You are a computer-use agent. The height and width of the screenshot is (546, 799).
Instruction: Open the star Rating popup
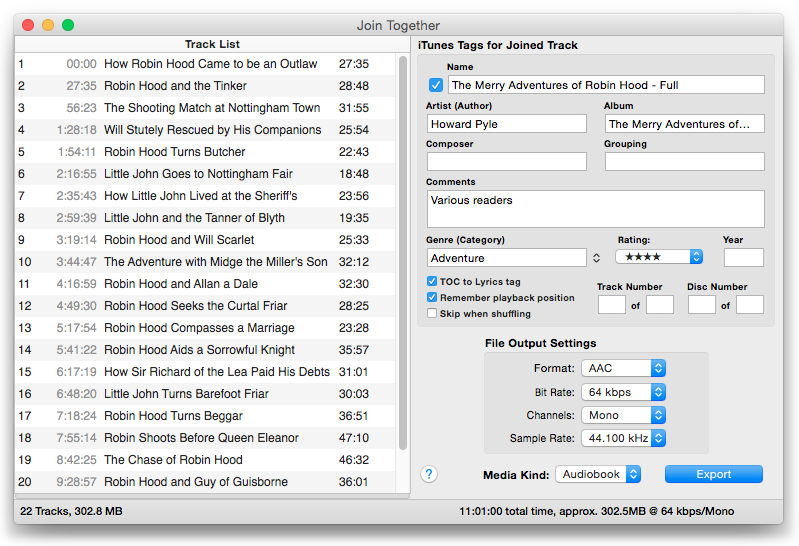658,257
